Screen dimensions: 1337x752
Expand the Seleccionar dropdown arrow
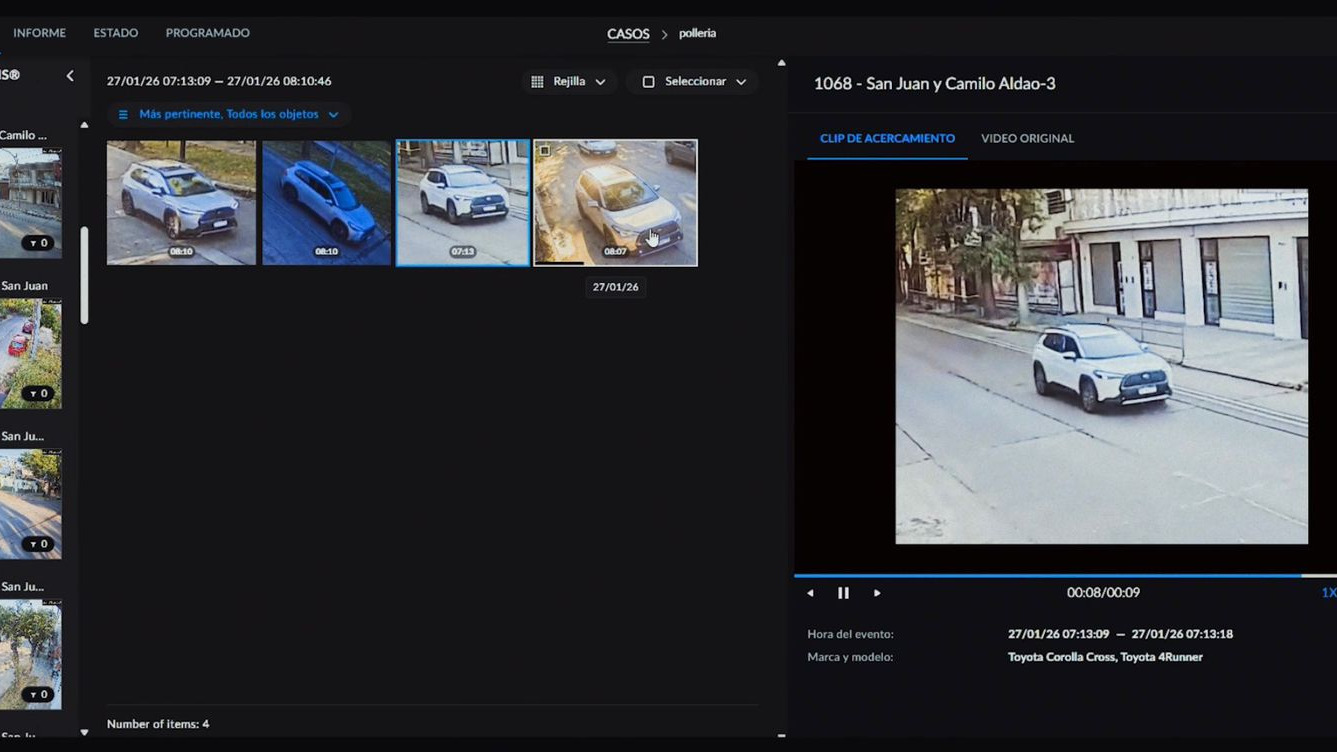click(741, 82)
